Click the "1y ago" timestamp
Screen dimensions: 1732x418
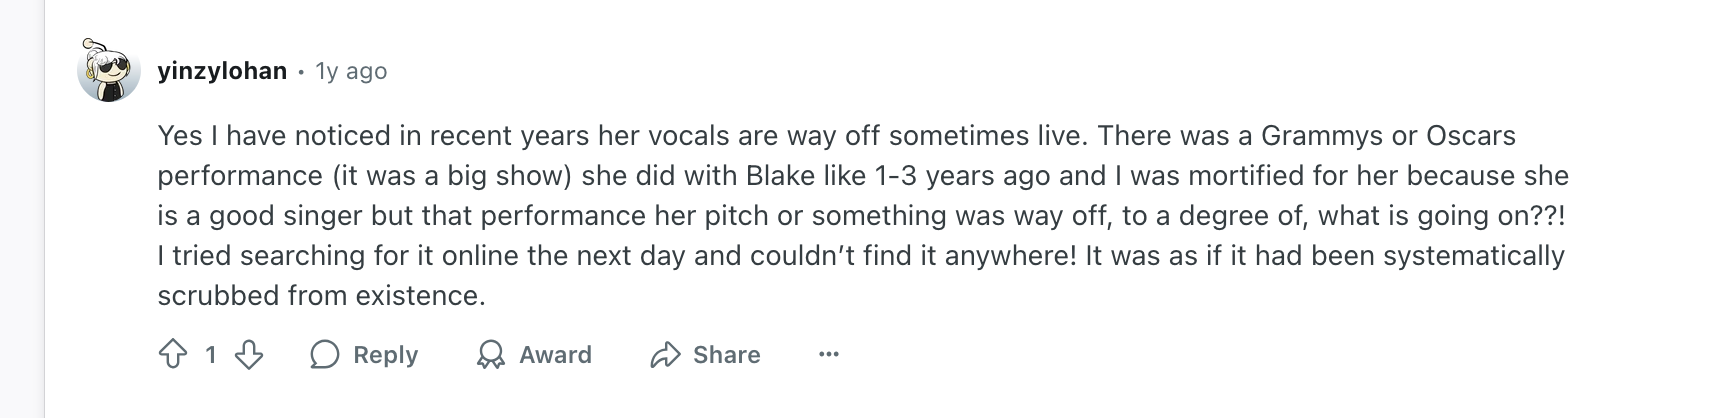351,71
